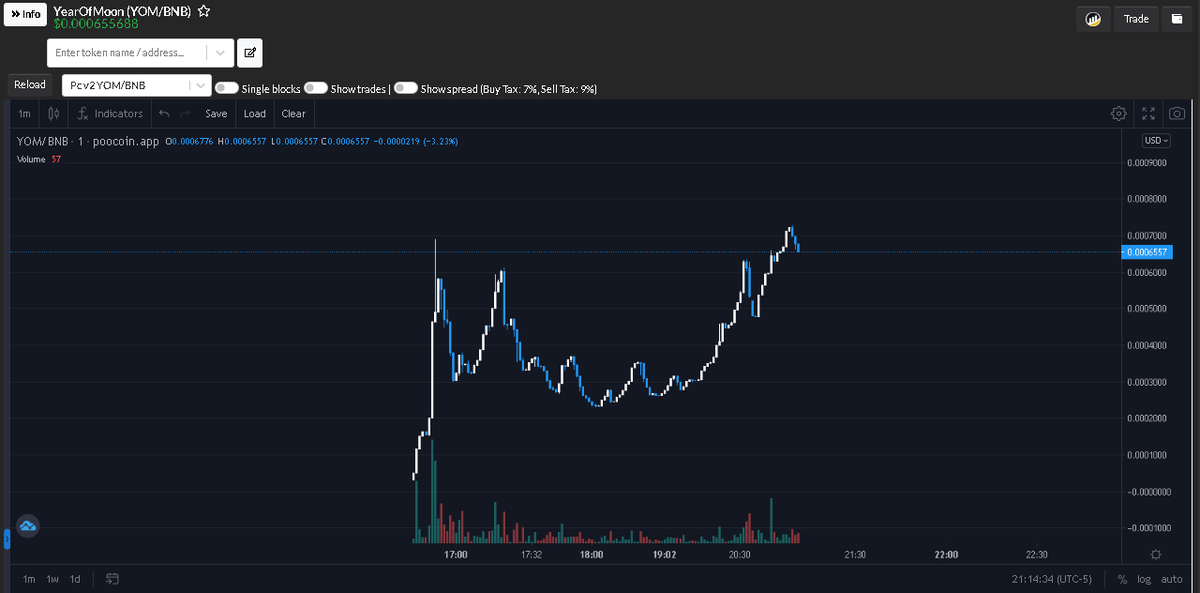1200x593 pixels.
Task: Click the 0.0009000 price axis label
Action: (1146, 162)
